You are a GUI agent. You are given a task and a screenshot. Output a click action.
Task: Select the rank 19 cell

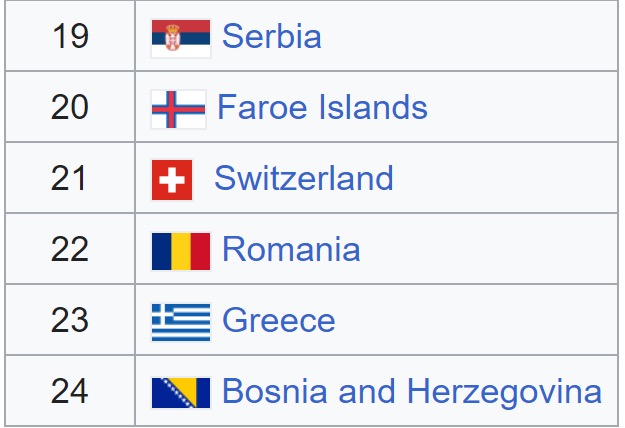pyautogui.click(x=70, y=36)
